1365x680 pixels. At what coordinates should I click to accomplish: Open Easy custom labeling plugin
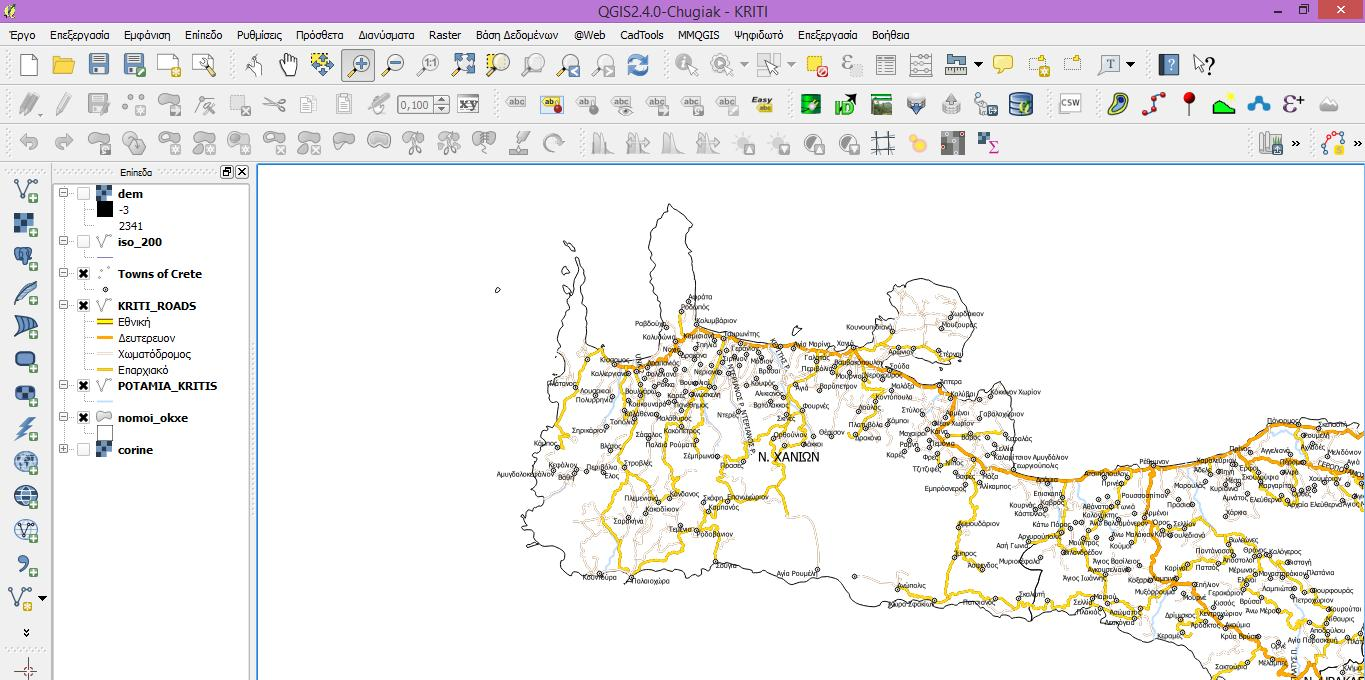tap(762, 103)
